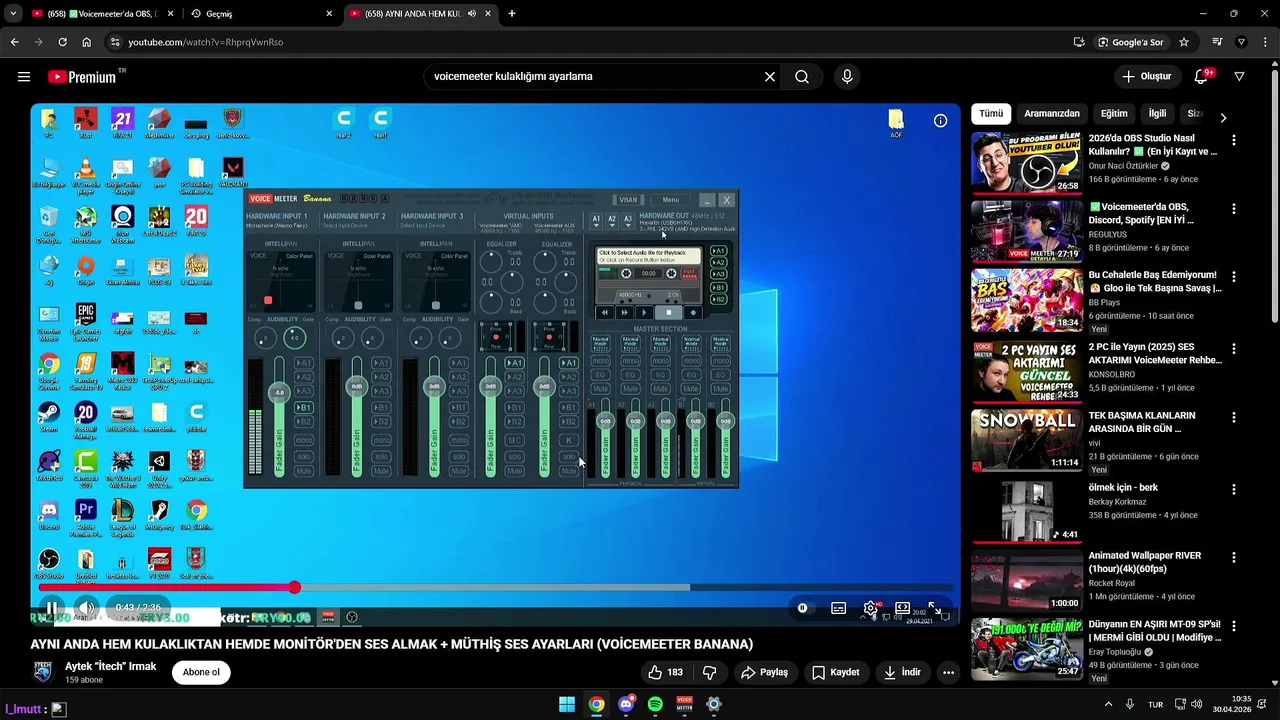Select the İlgili filter chip

click(1157, 114)
